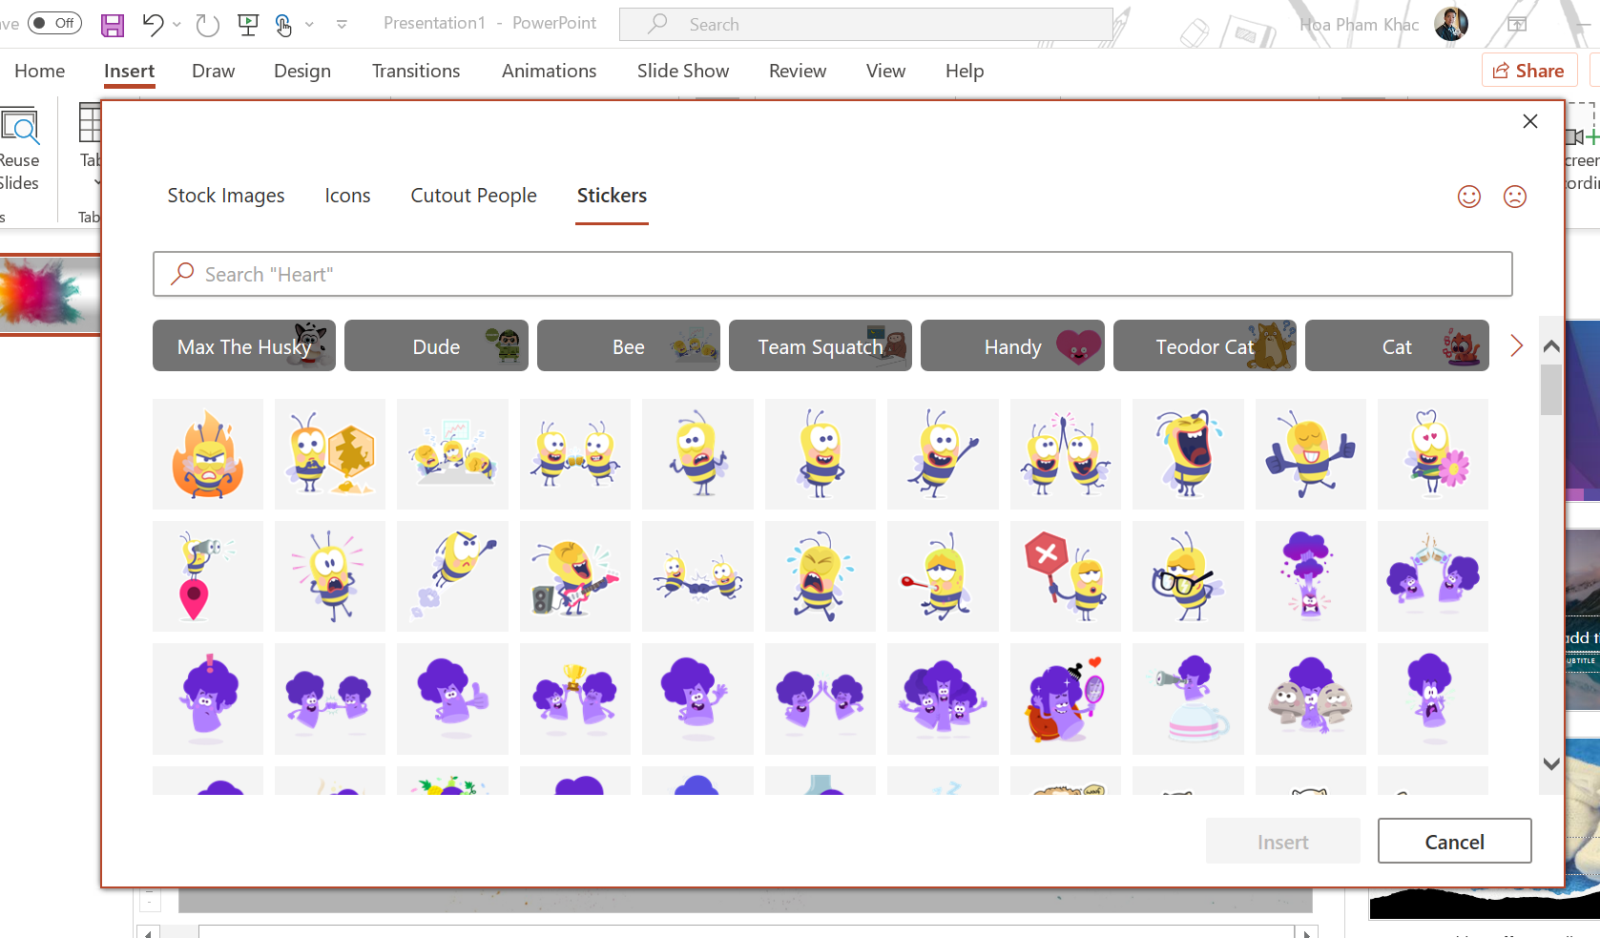
Task: Redo the last action
Action: click(208, 24)
